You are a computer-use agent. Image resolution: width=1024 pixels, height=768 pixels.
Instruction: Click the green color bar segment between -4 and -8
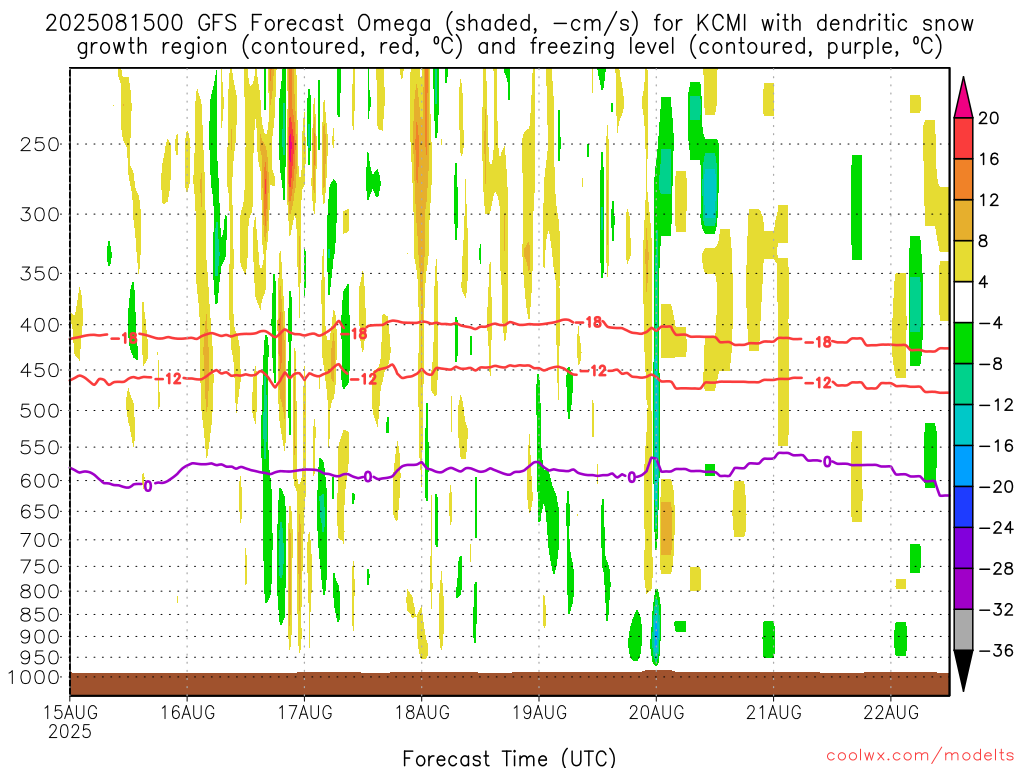click(x=963, y=343)
